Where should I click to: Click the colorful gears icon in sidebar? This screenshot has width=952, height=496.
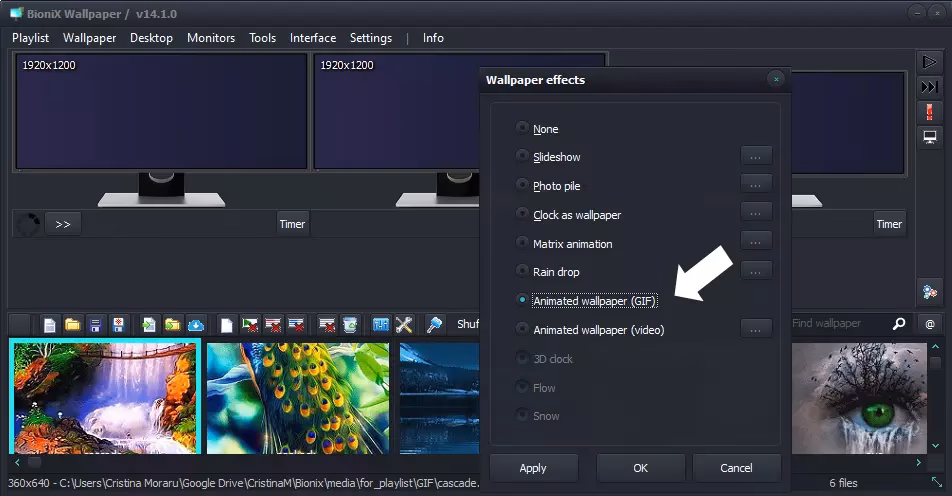930,292
